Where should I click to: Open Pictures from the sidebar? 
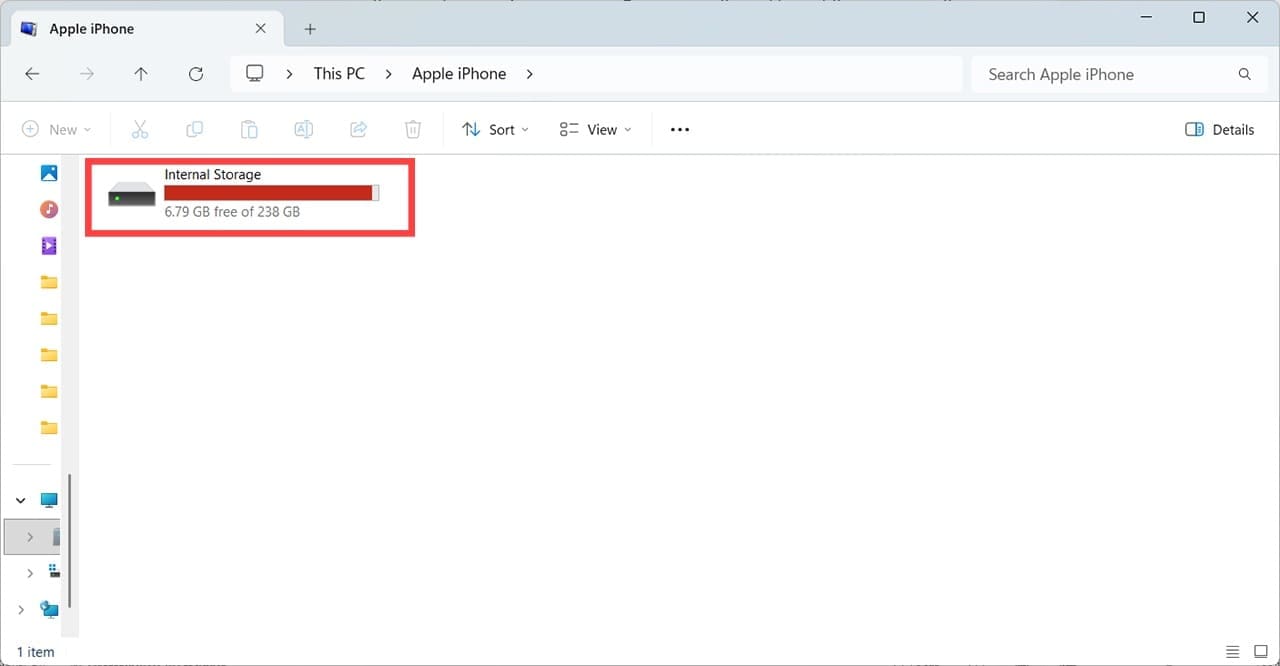[x=49, y=173]
